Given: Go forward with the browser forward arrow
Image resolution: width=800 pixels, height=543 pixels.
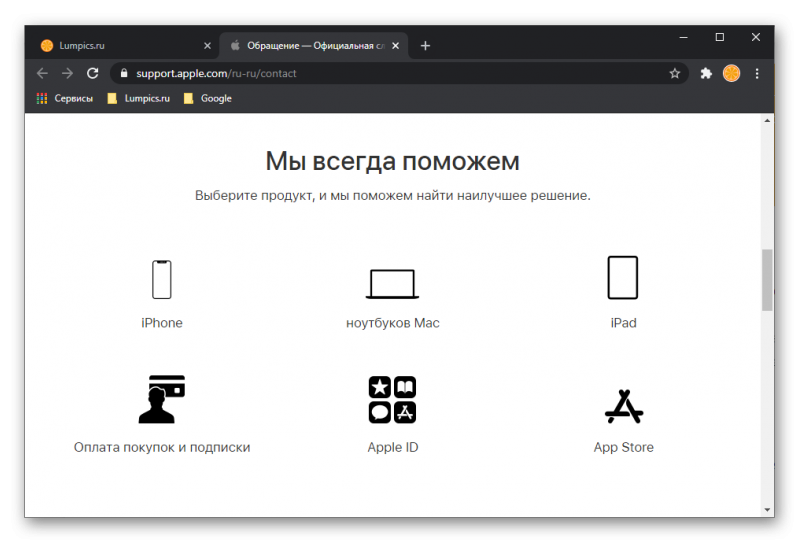Looking at the screenshot, I should click(x=67, y=73).
